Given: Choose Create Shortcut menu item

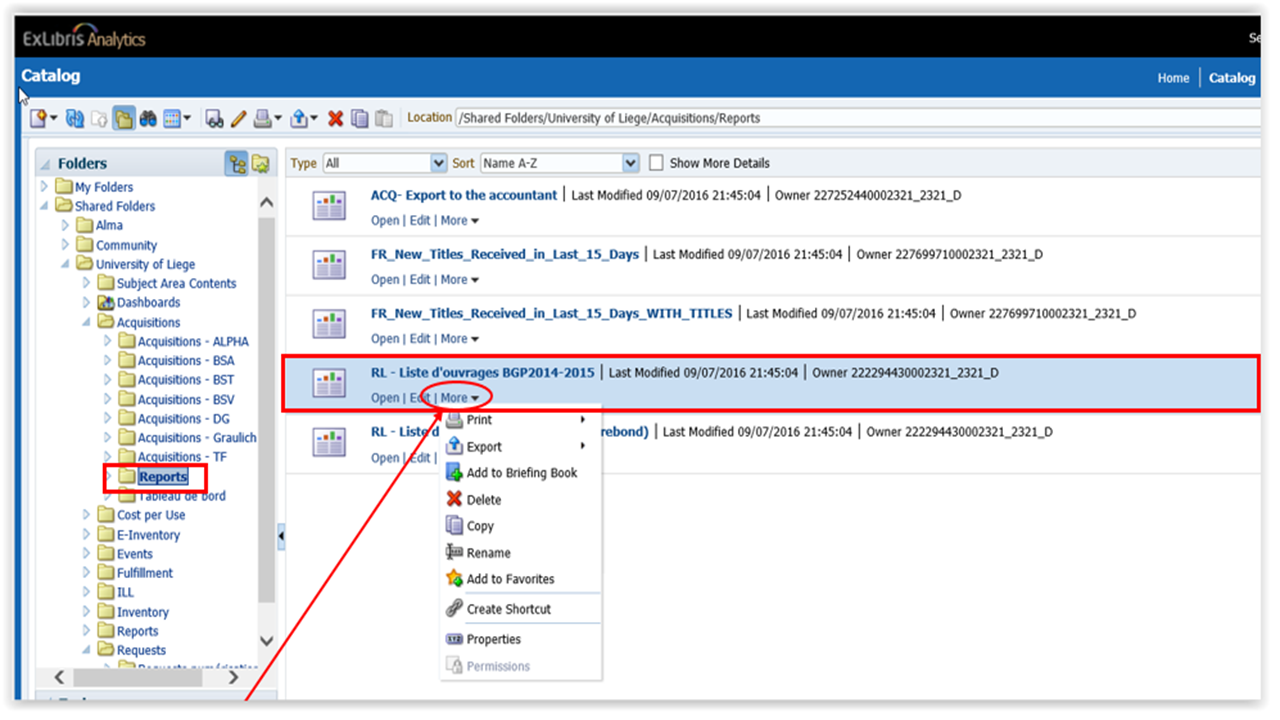Looking at the screenshot, I should (520, 609).
